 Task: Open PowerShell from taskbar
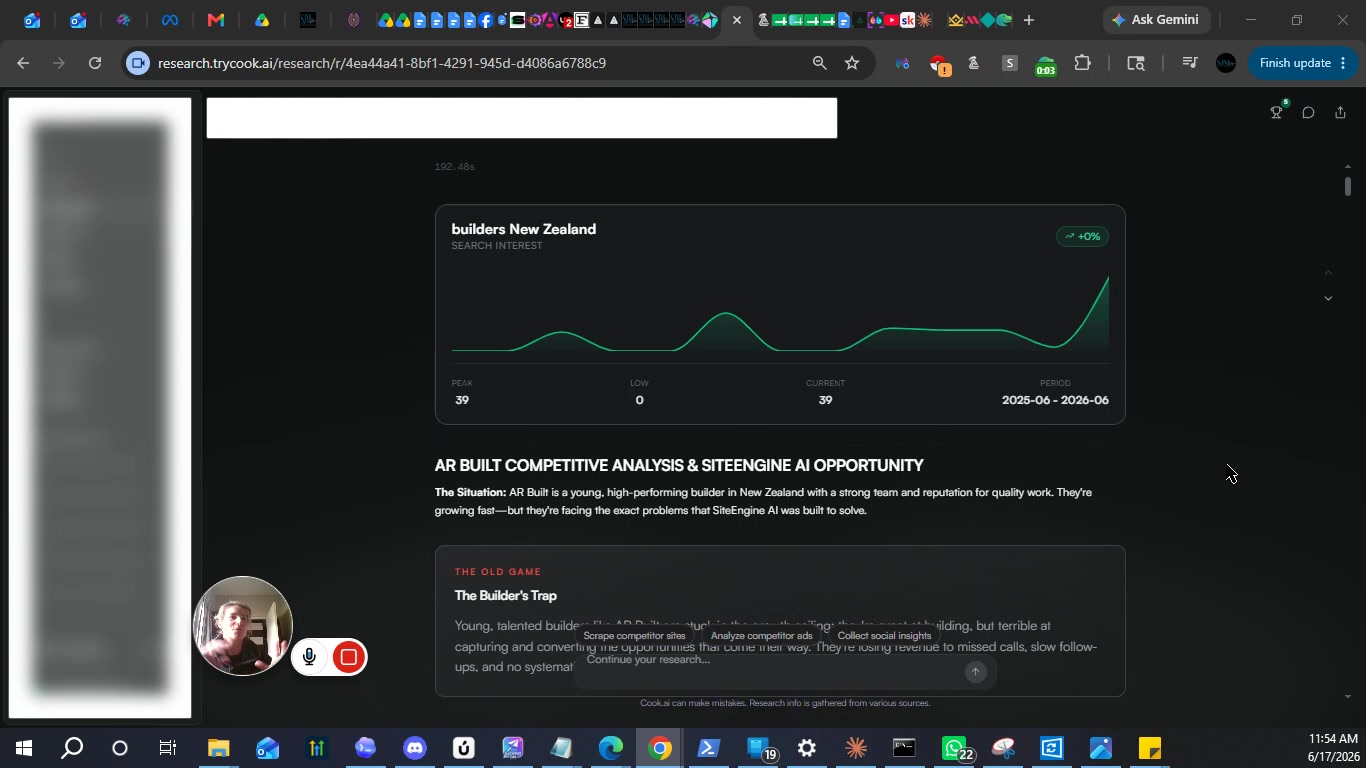(708, 748)
